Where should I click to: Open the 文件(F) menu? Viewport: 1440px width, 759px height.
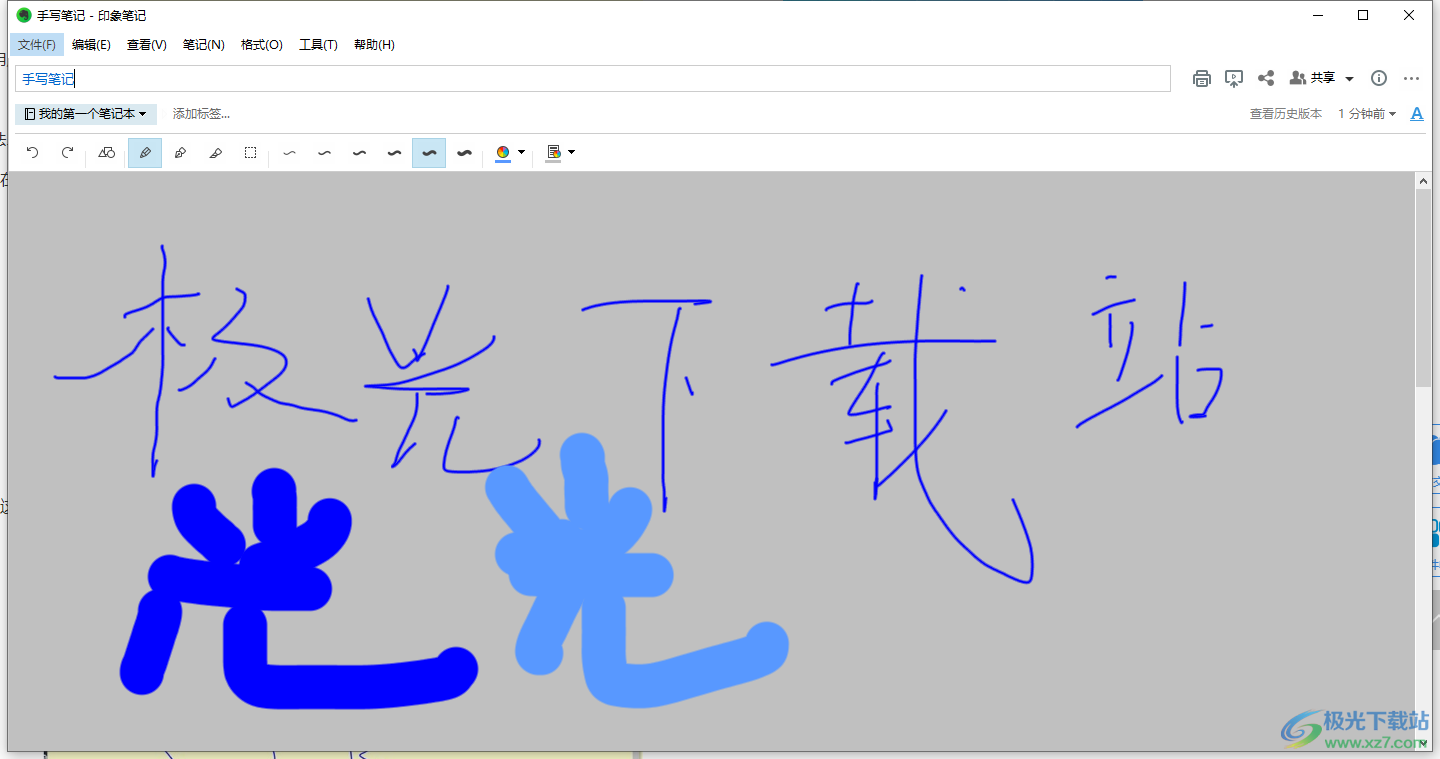tap(37, 45)
